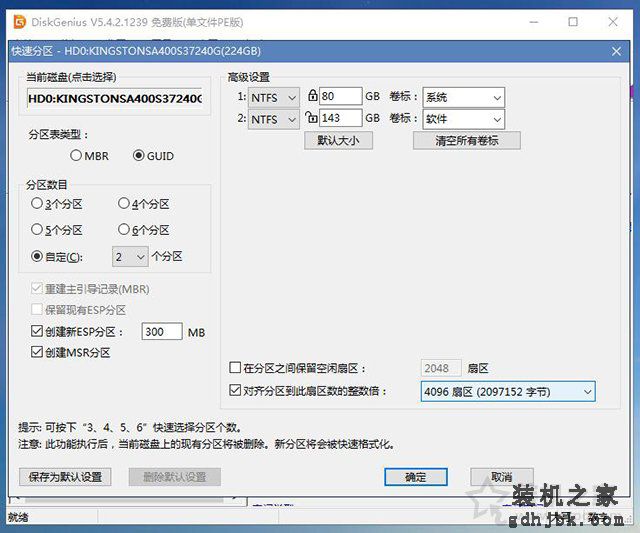640x533 pixels.
Task: Open partition 2 NTFS file system dropdown
Action: tap(274, 120)
